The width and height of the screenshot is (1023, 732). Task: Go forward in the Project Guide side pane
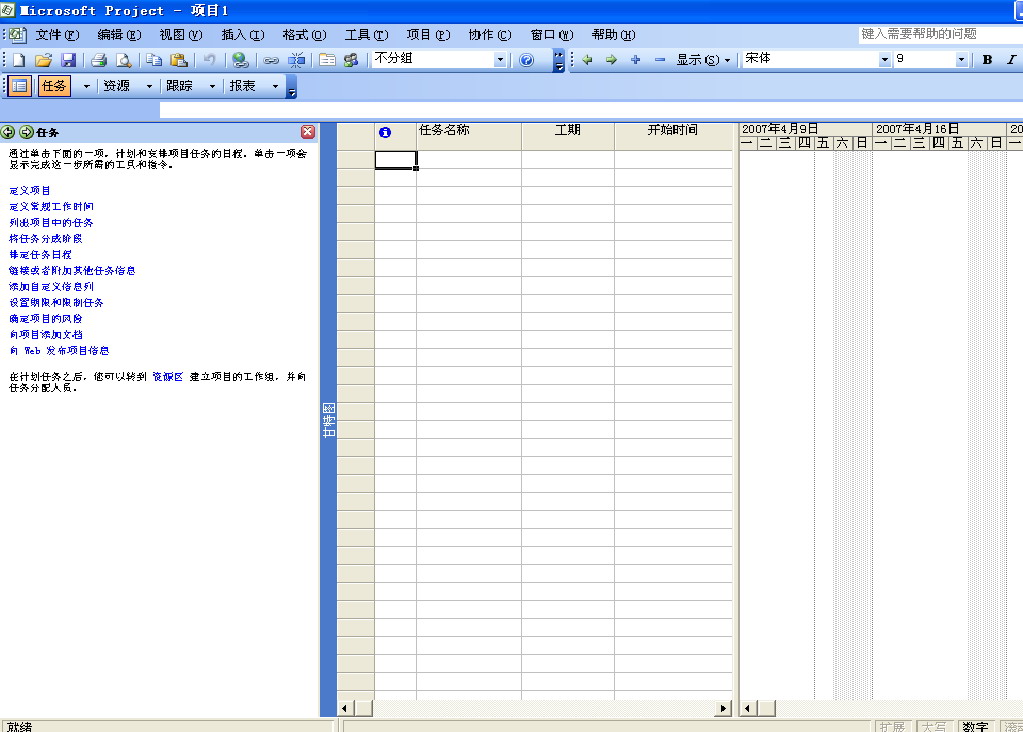(x=26, y=132)
